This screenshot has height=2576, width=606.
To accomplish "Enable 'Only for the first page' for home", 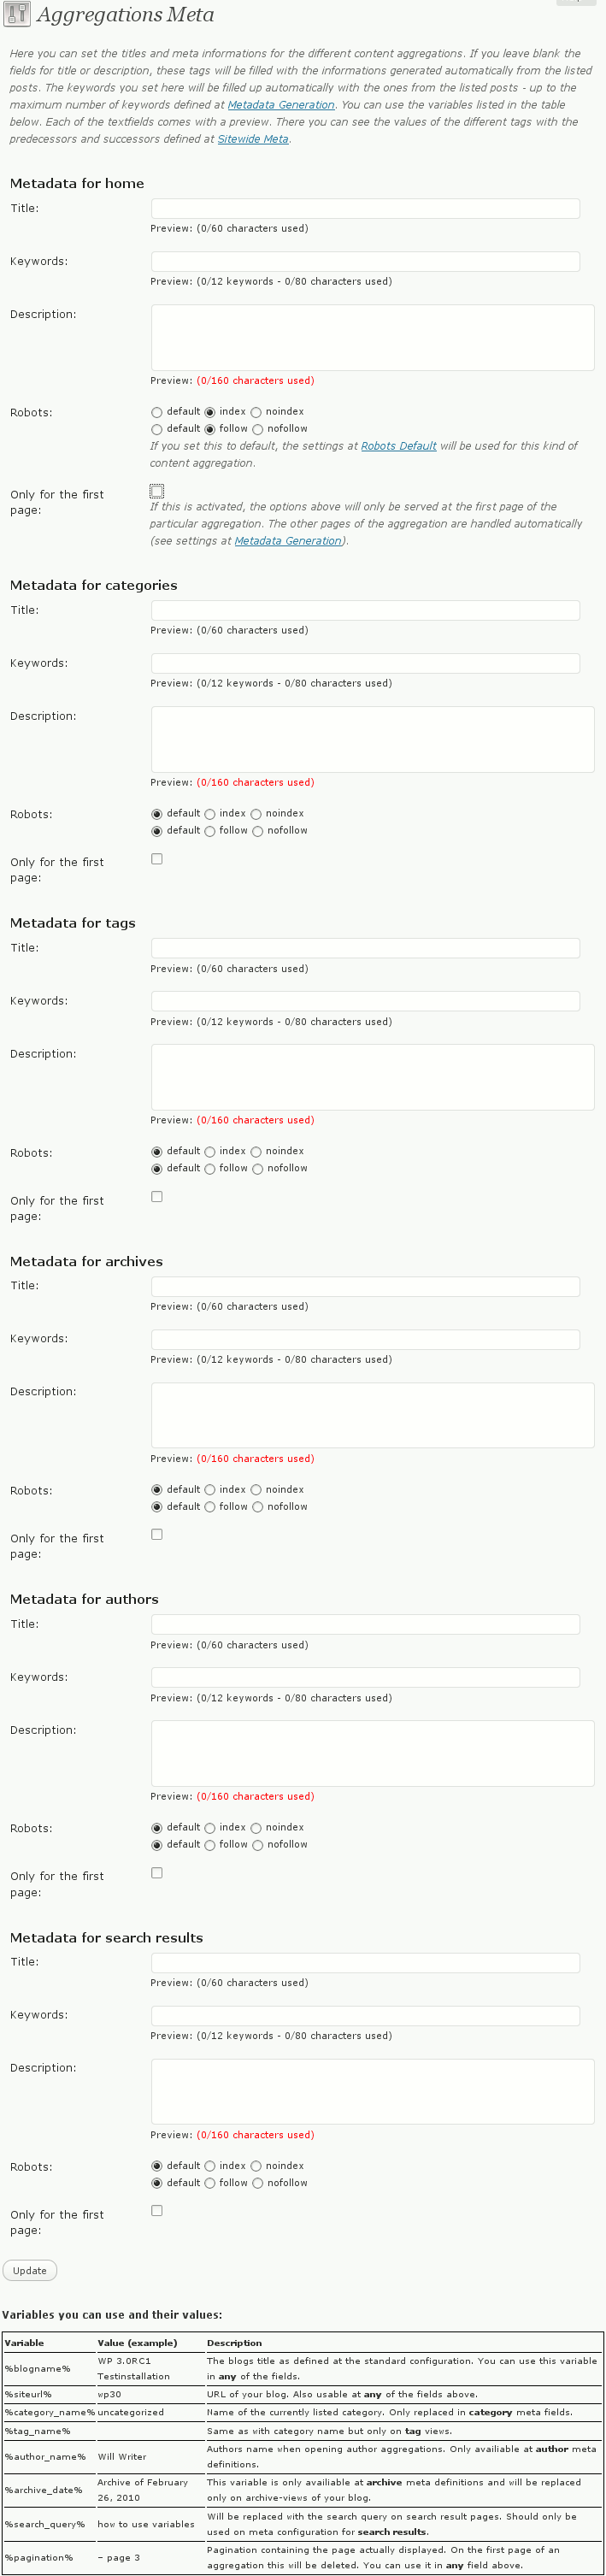I will (157, 491).
